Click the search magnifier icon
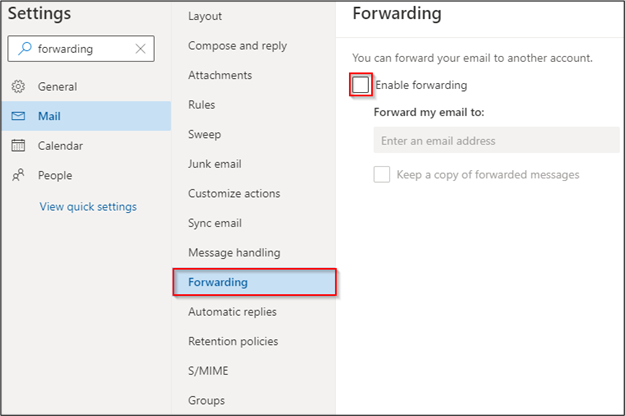 point(25,49)
